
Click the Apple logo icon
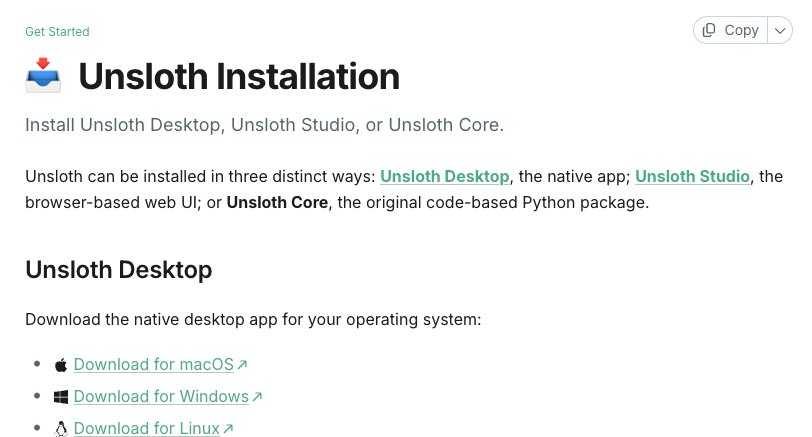(61, 365)
